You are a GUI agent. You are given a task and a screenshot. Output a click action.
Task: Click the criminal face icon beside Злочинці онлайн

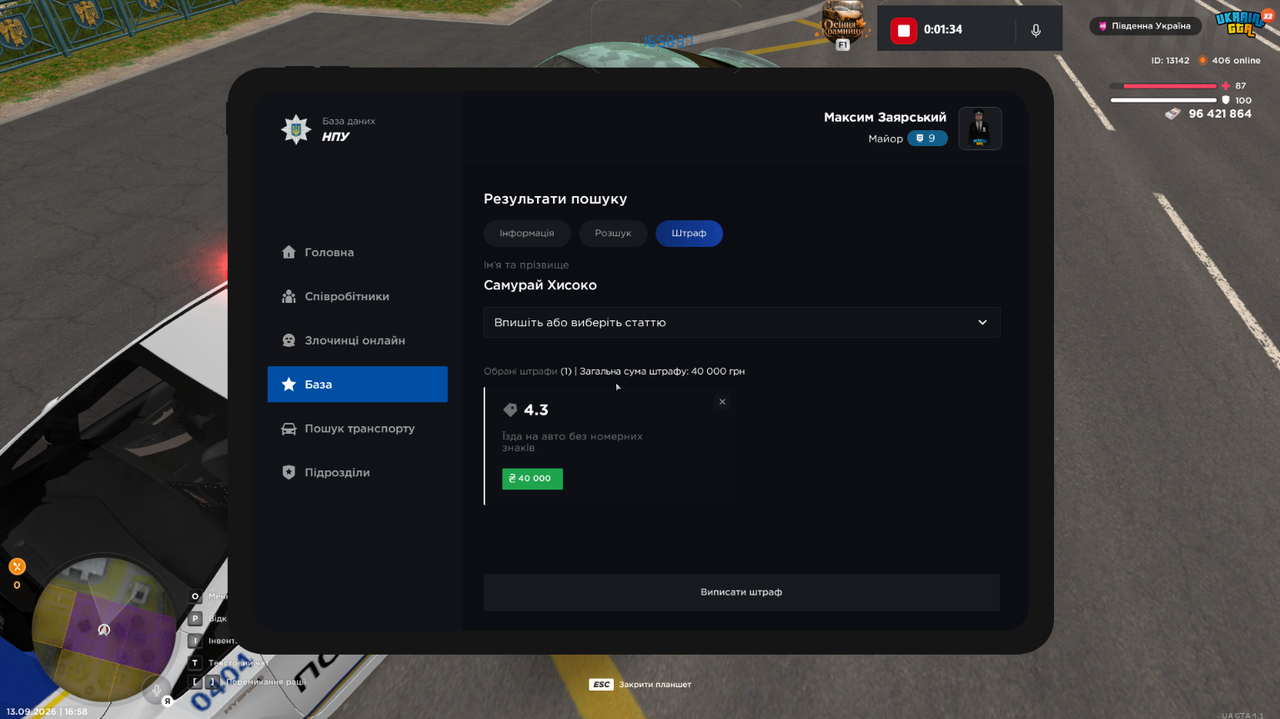(289, 340)
